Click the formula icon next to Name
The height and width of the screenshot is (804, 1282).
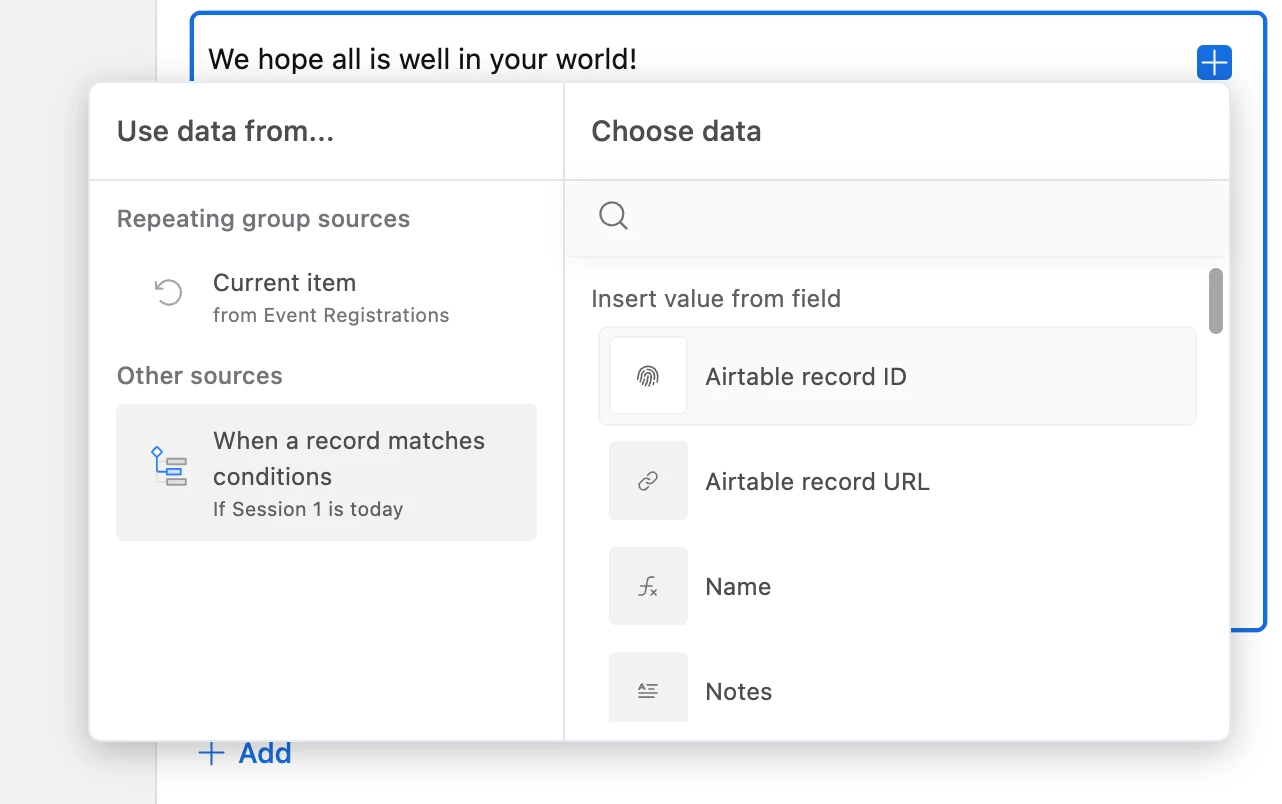point(648,586)
